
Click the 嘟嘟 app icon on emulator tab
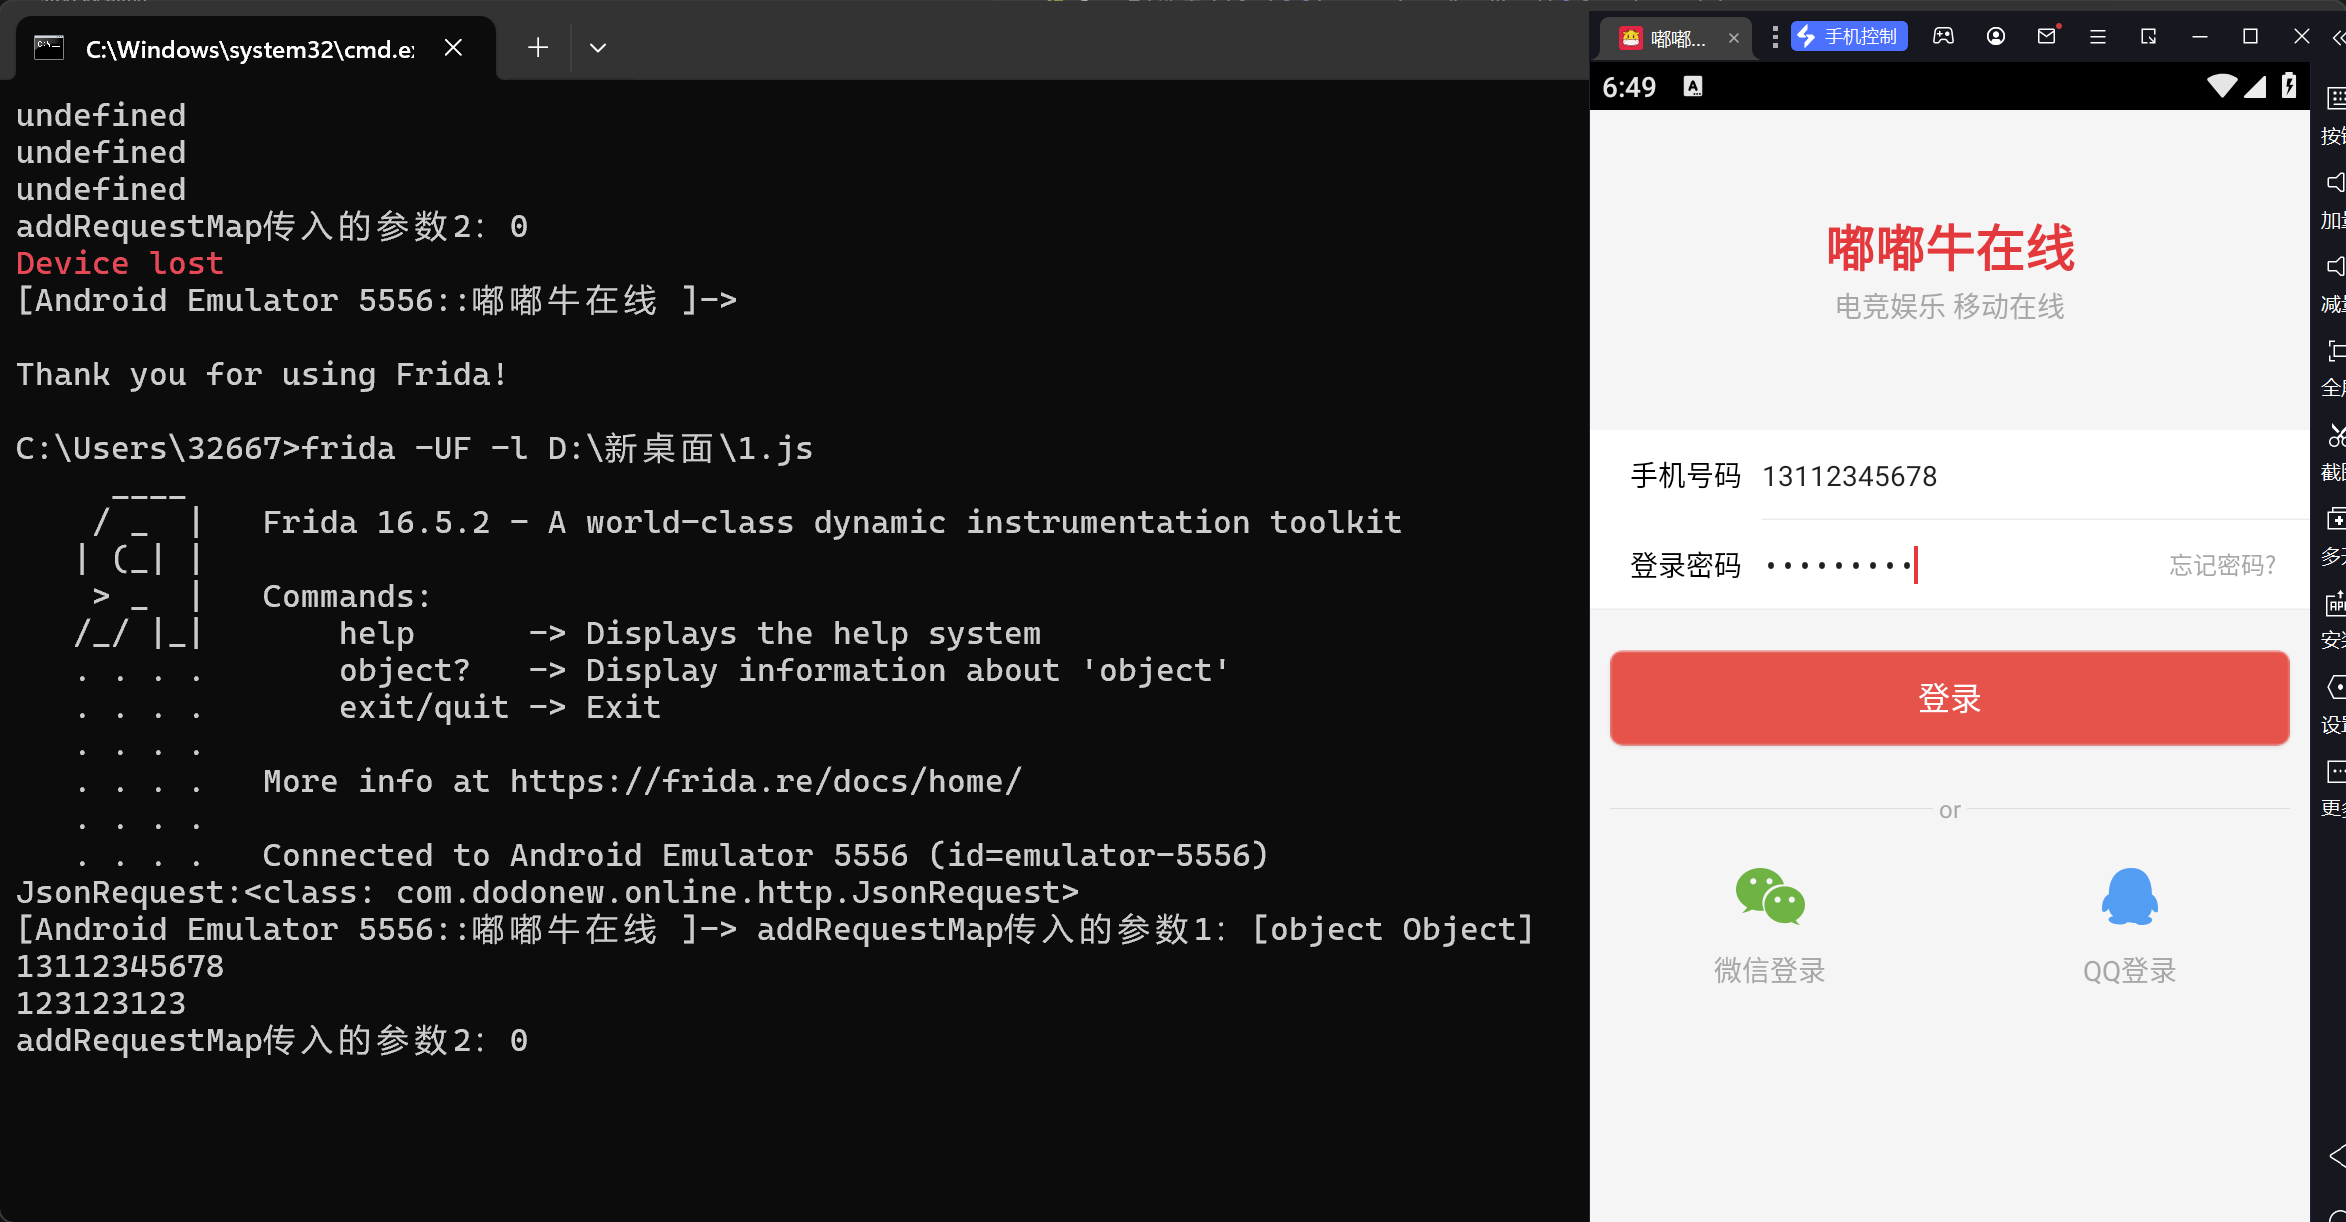point(1631,38)
